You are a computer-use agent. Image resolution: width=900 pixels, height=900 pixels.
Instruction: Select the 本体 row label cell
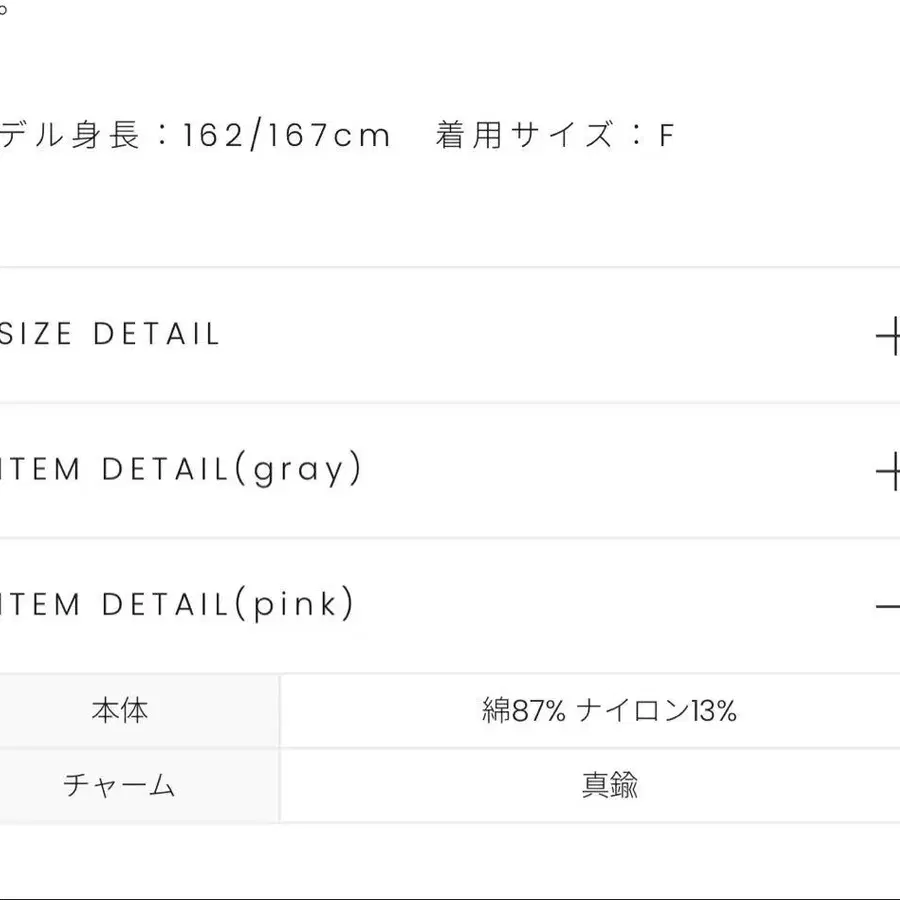coord(120,711)
